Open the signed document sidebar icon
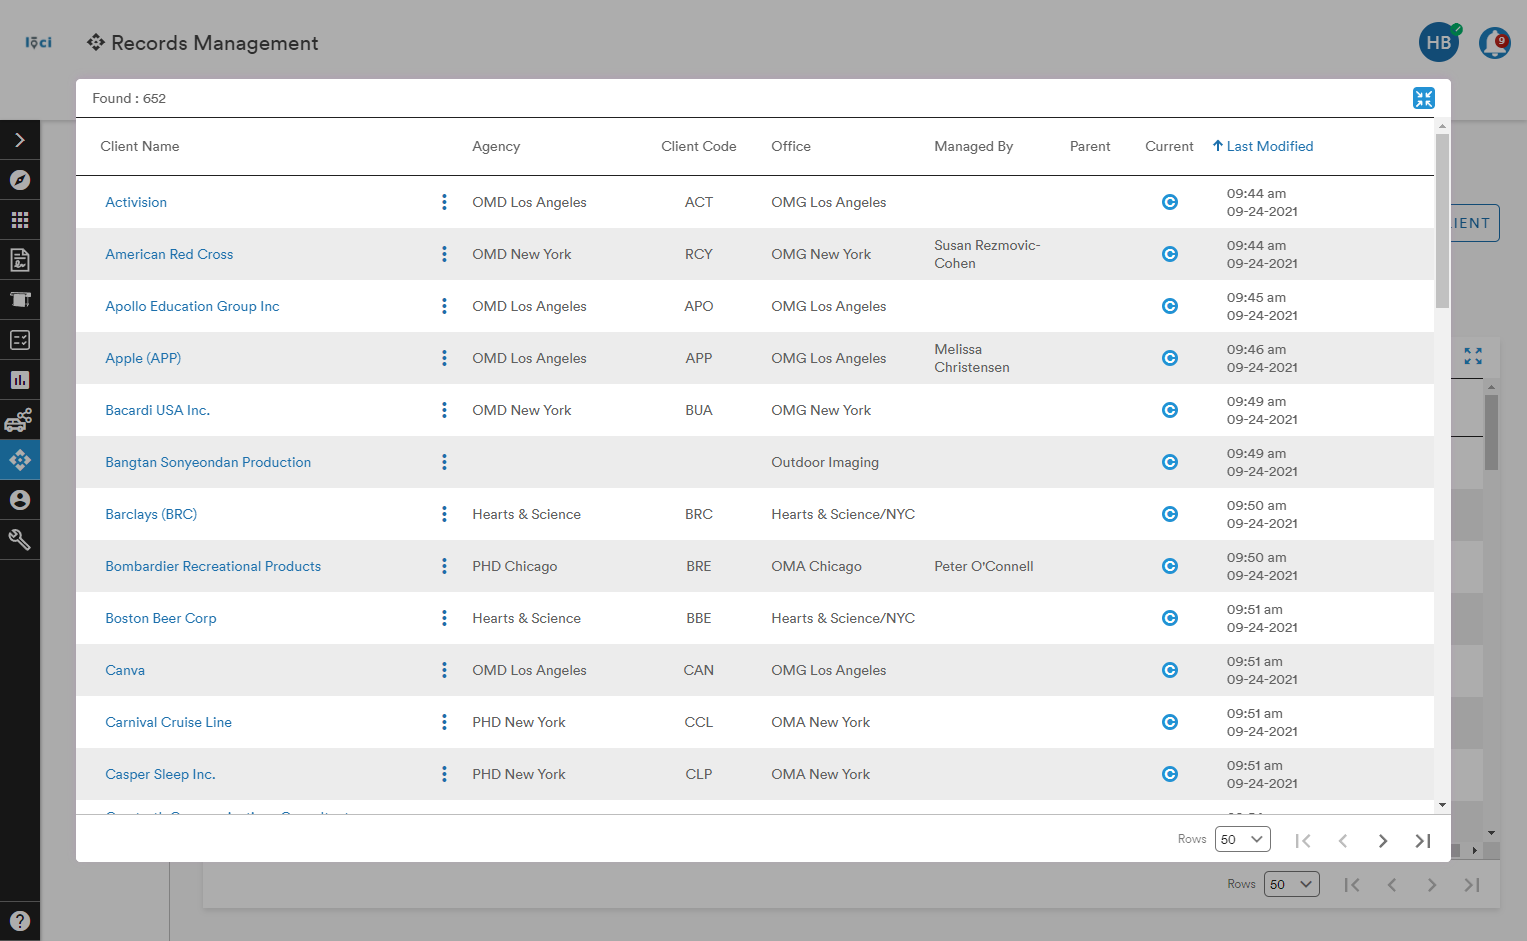This screenshot has width=1527, height=941. tap(20, 260)
